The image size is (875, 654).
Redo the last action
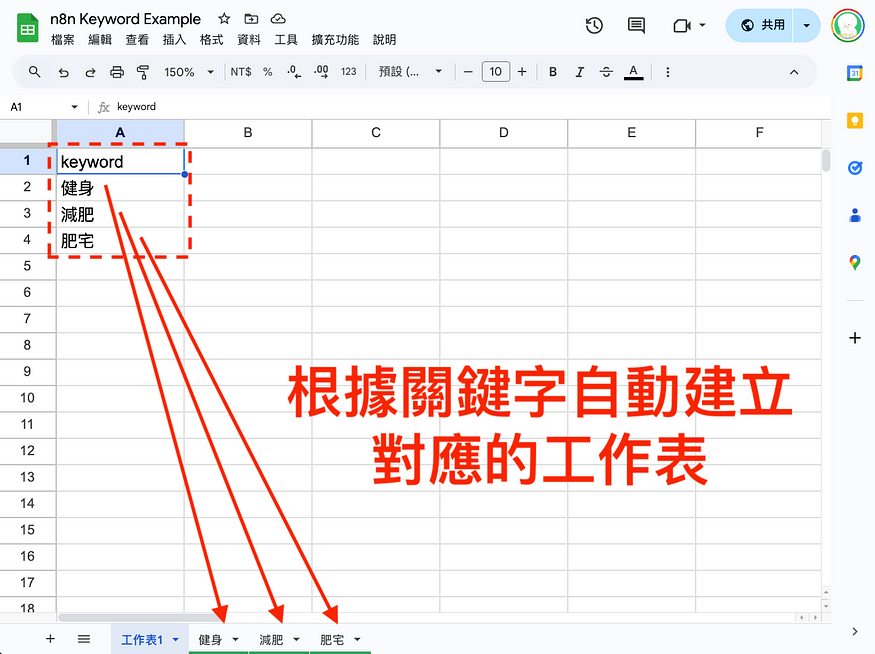90,72
